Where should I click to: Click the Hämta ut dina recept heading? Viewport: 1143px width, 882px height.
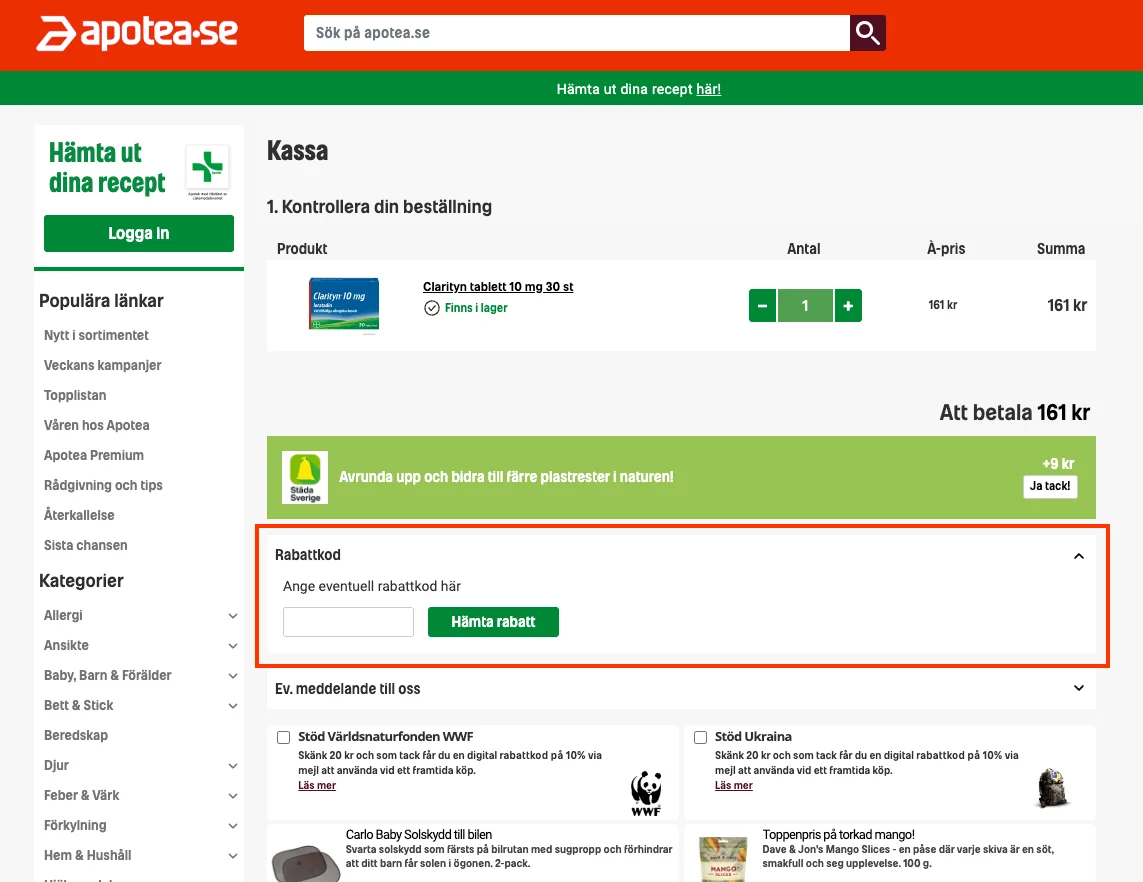coord(107,168)
